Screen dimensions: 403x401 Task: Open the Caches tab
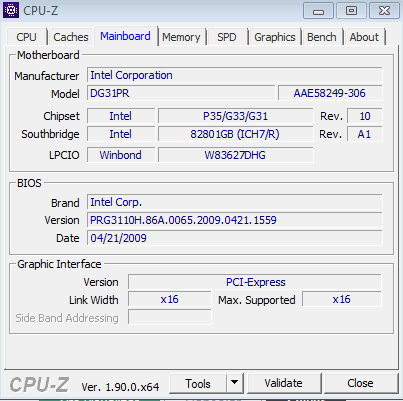click(x=71, y=37)
